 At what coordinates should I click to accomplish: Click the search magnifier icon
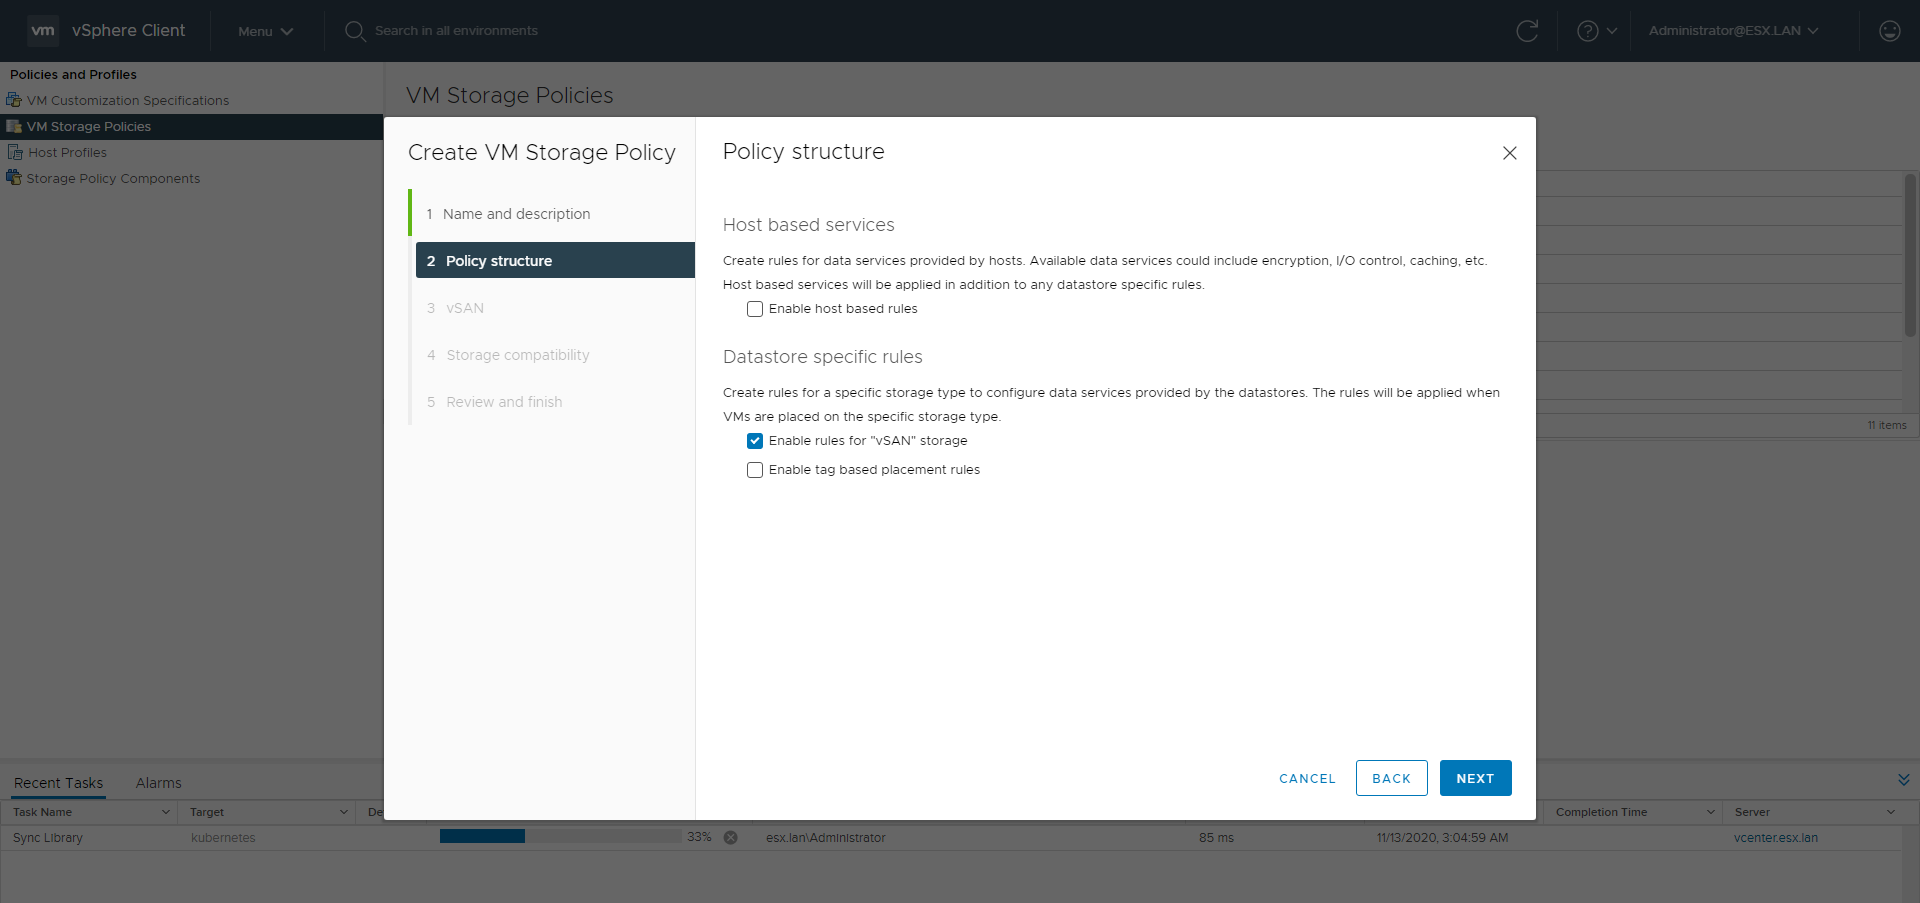pyautogui.click(x=354, y=31)
